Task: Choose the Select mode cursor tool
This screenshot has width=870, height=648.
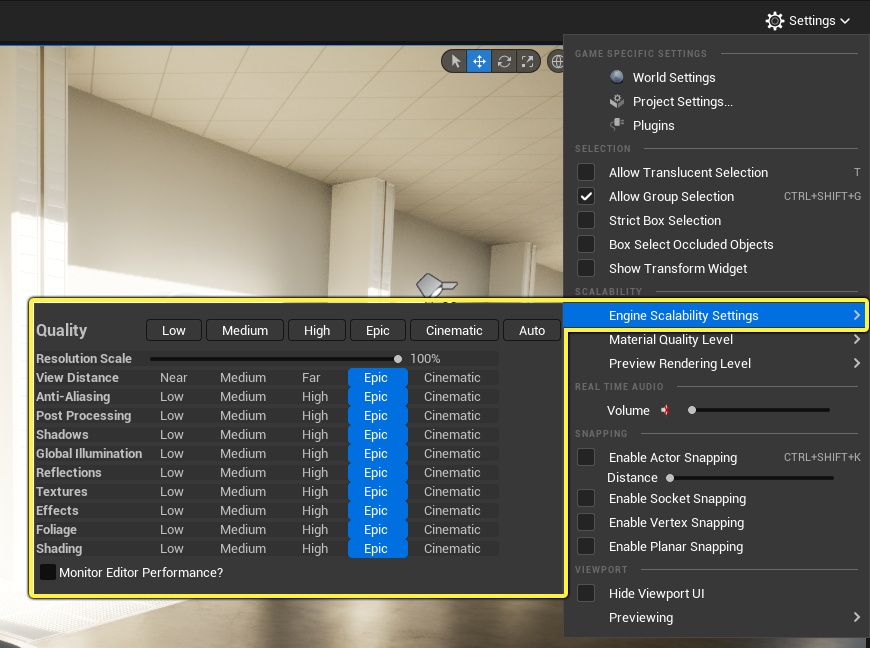Action: point(456,61)
